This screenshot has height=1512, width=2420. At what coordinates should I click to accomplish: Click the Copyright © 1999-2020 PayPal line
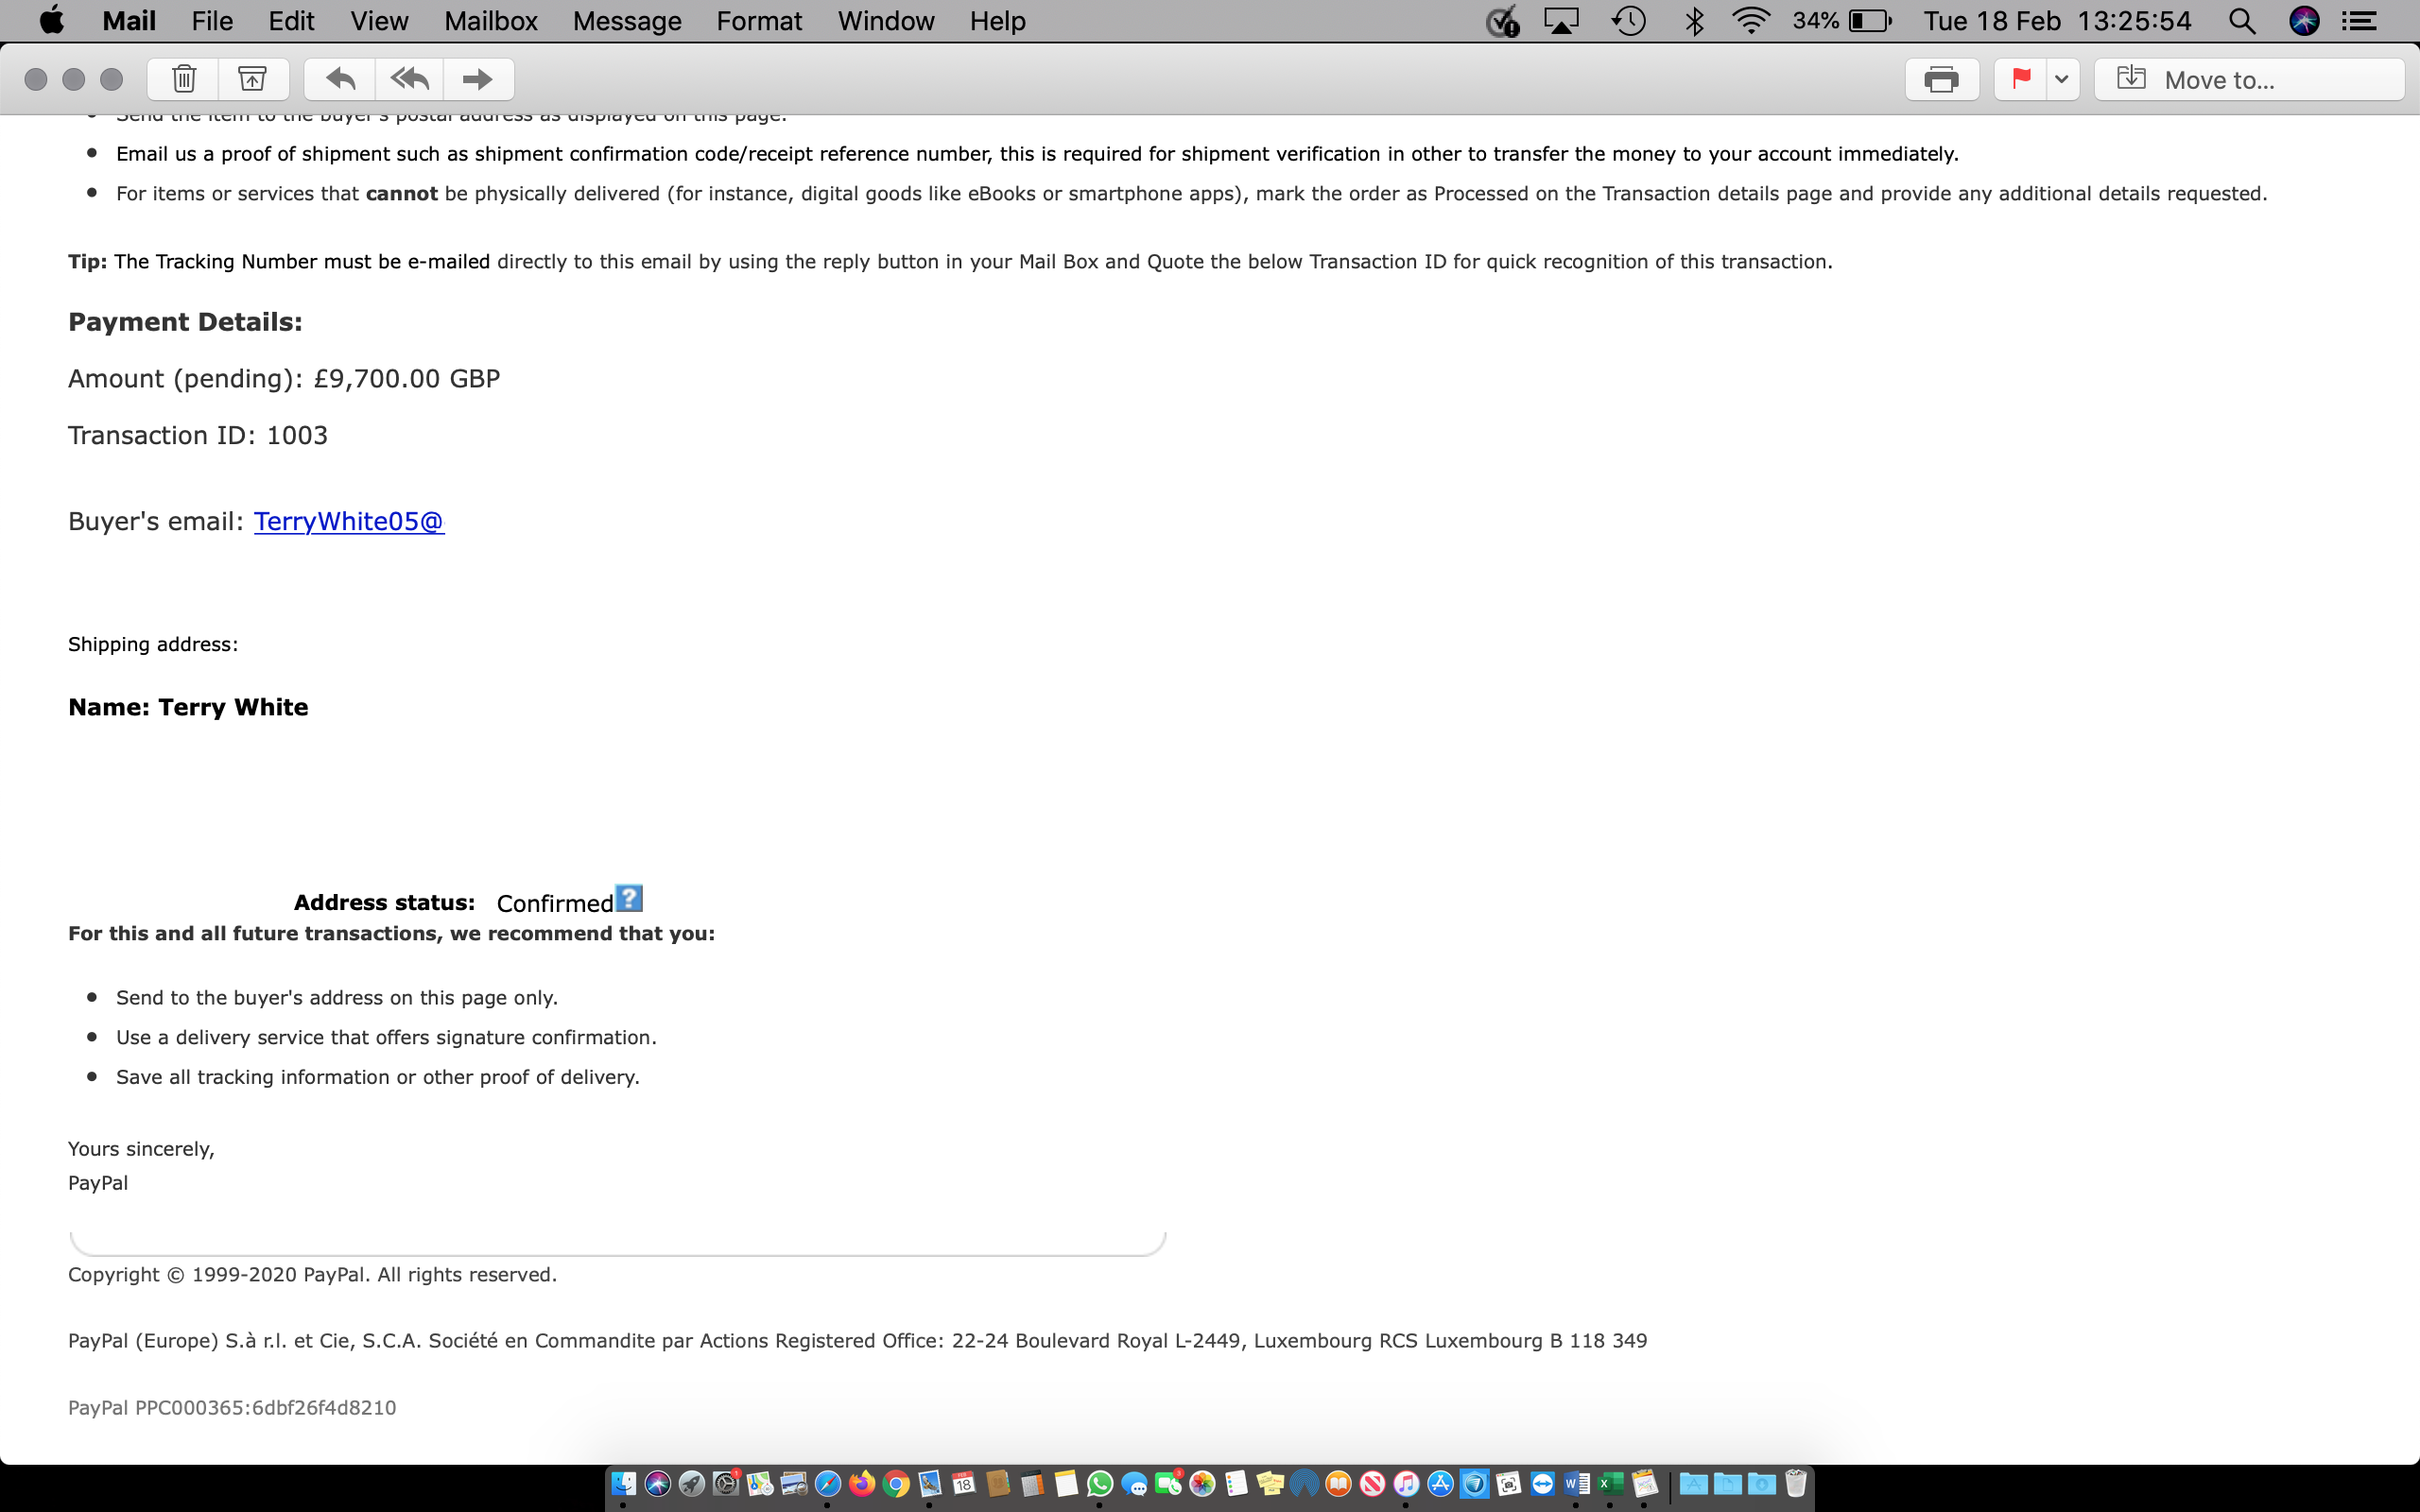pyautogui.click(x=312, y=1275)
